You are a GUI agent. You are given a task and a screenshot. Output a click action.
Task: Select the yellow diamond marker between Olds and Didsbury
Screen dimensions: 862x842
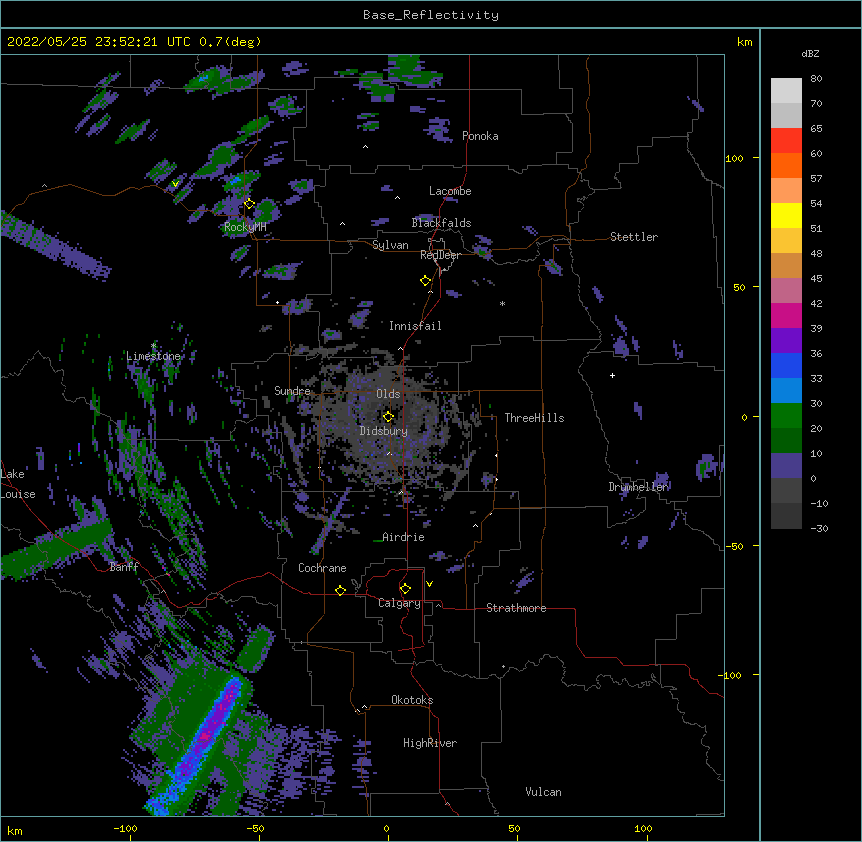(x=388, y=417)
